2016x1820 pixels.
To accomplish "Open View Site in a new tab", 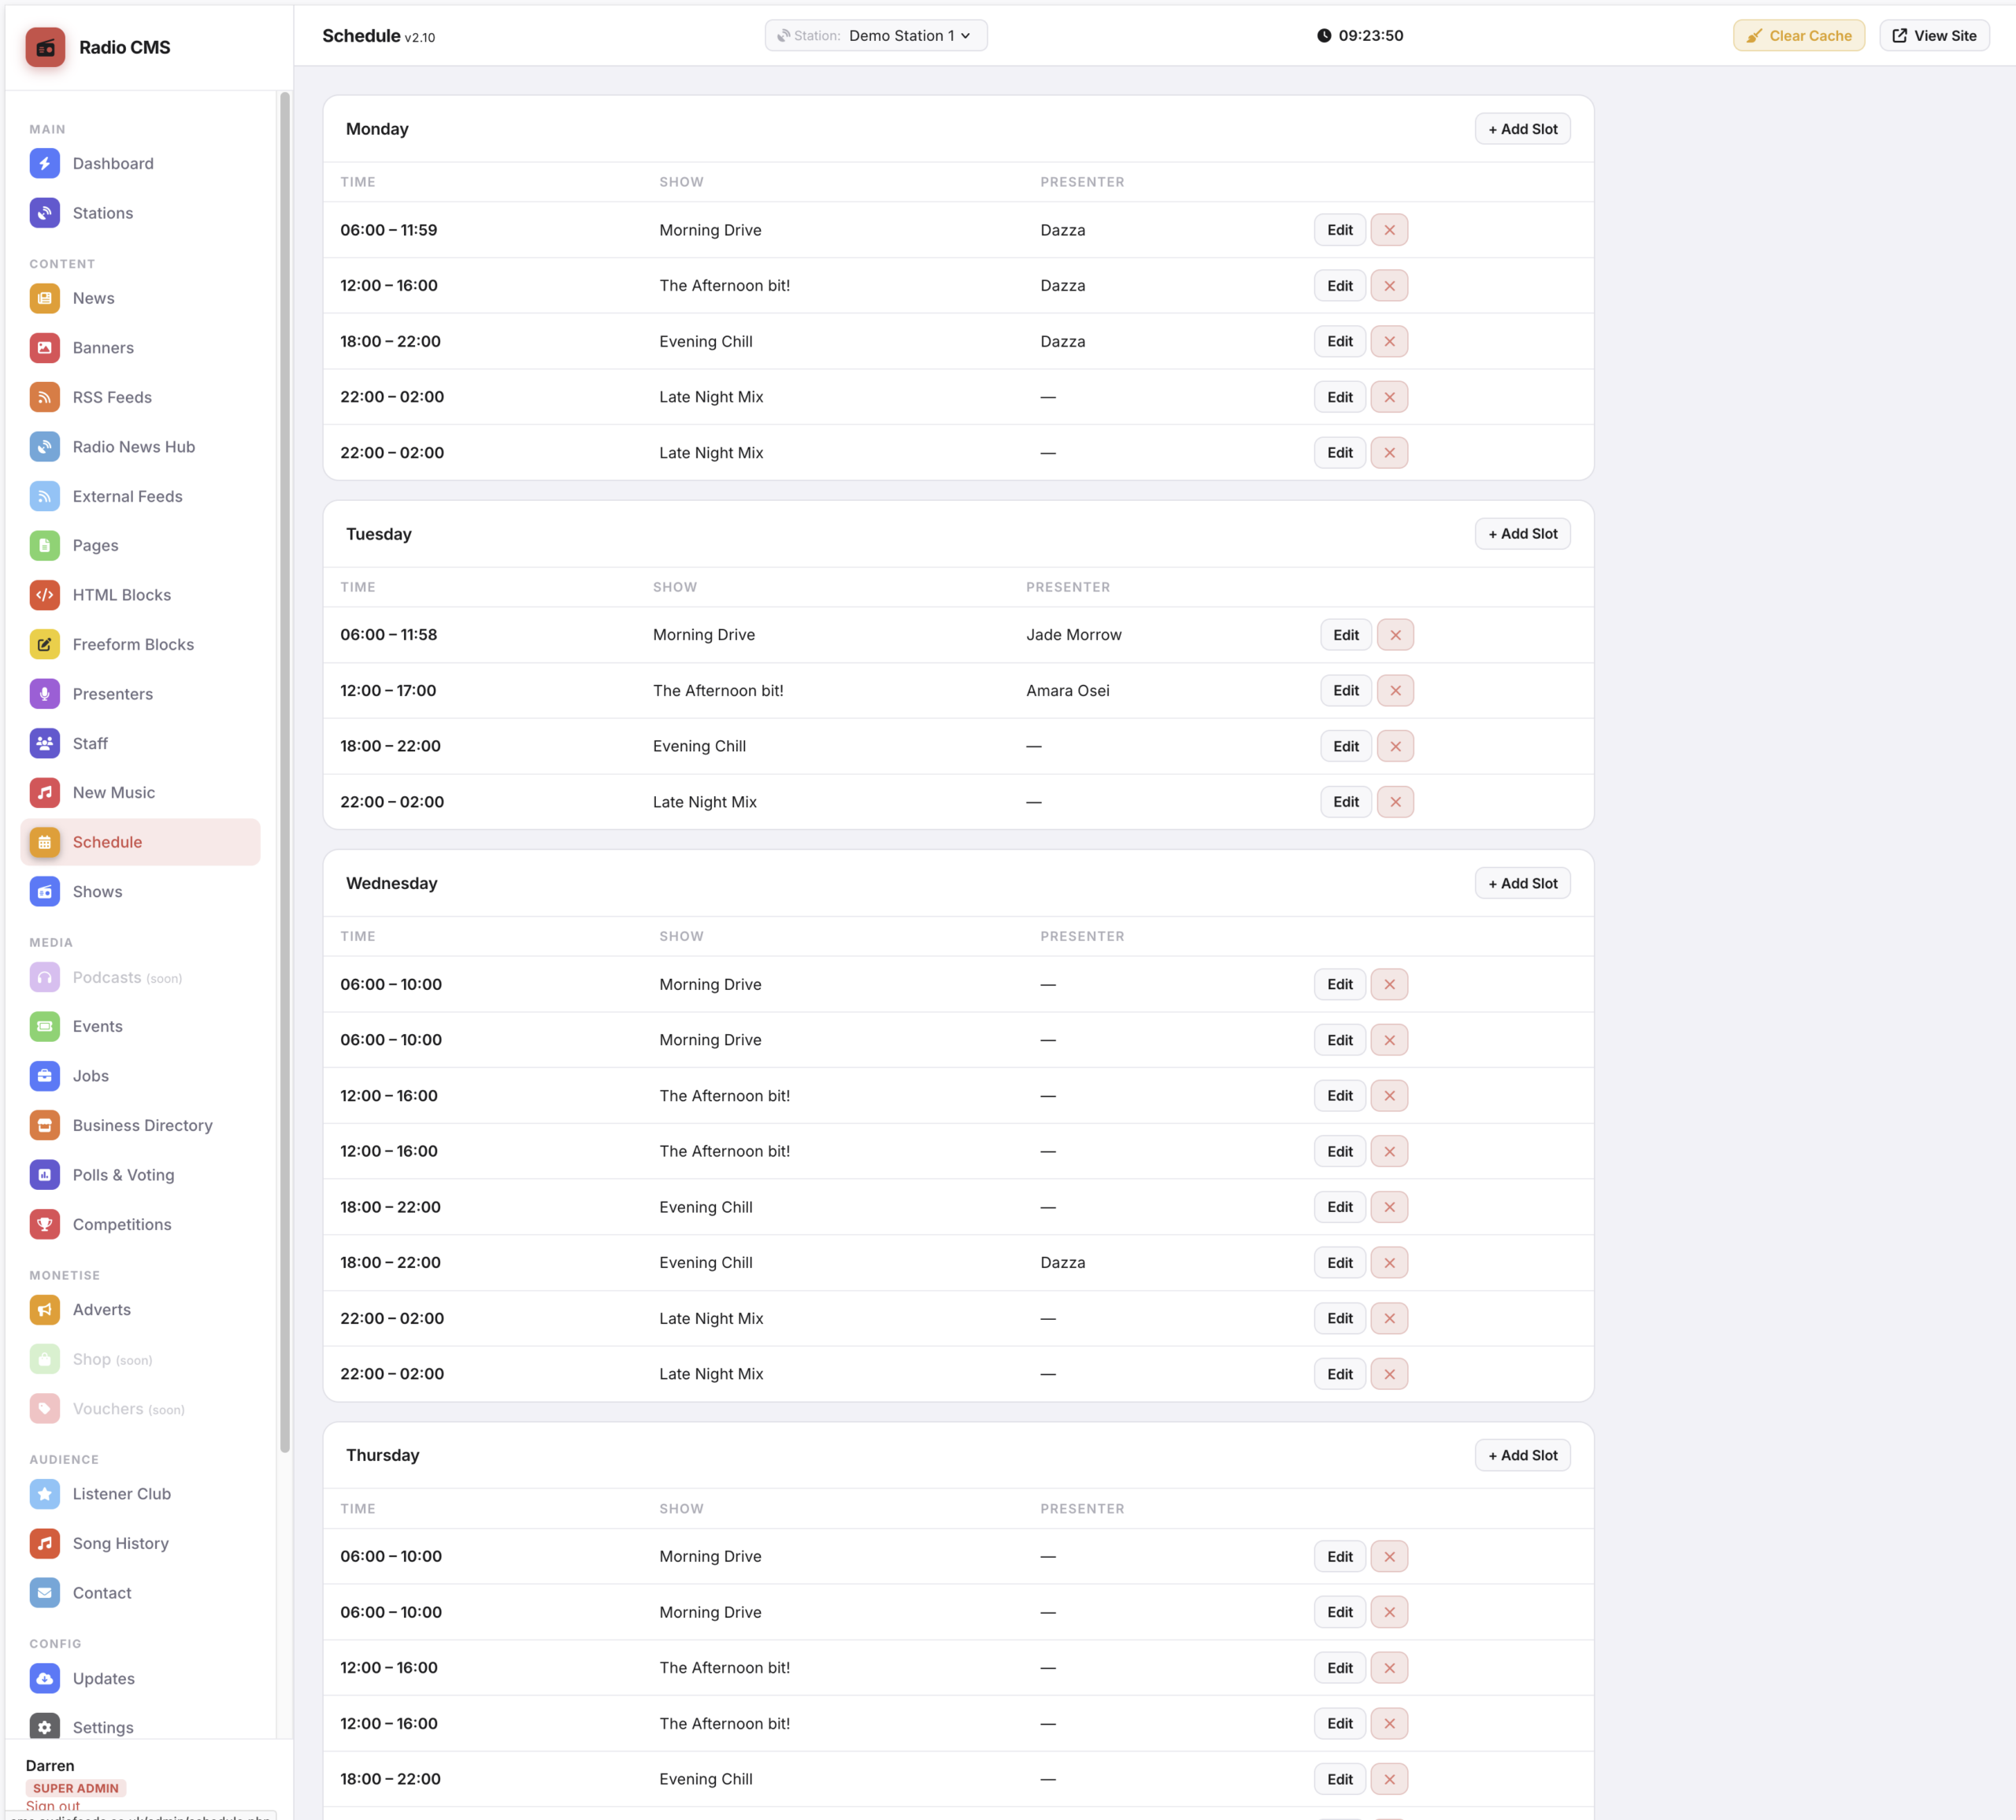I will pyautogui.click(x=1934, y=35).
